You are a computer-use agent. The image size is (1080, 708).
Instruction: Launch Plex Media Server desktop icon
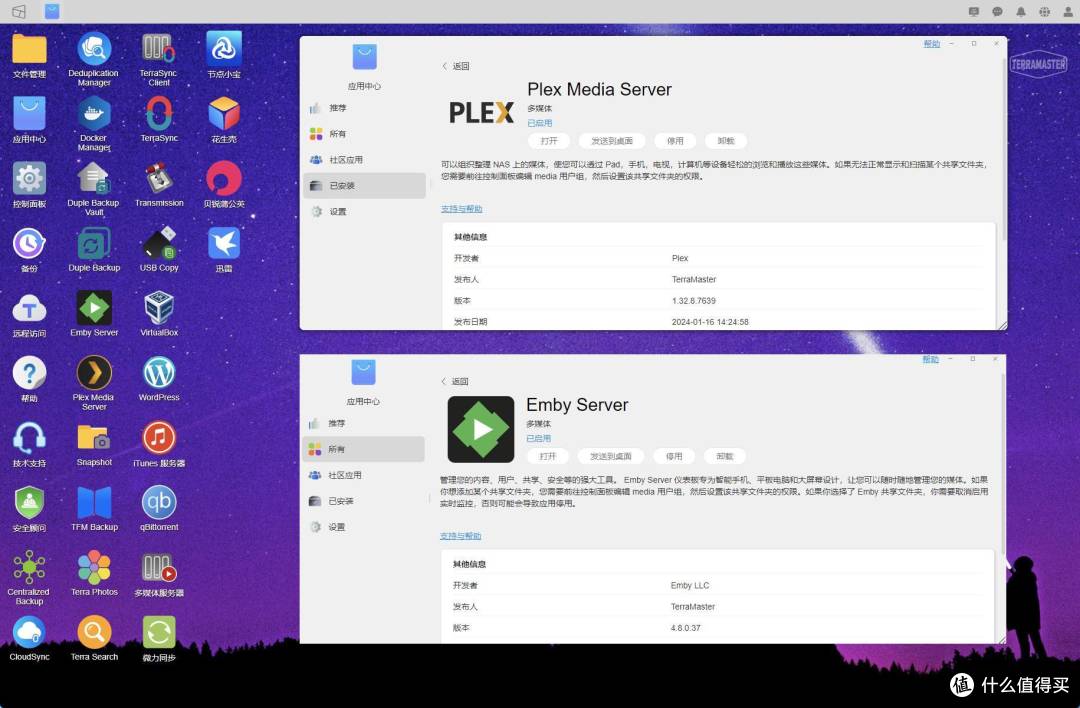tap(94, 373)
